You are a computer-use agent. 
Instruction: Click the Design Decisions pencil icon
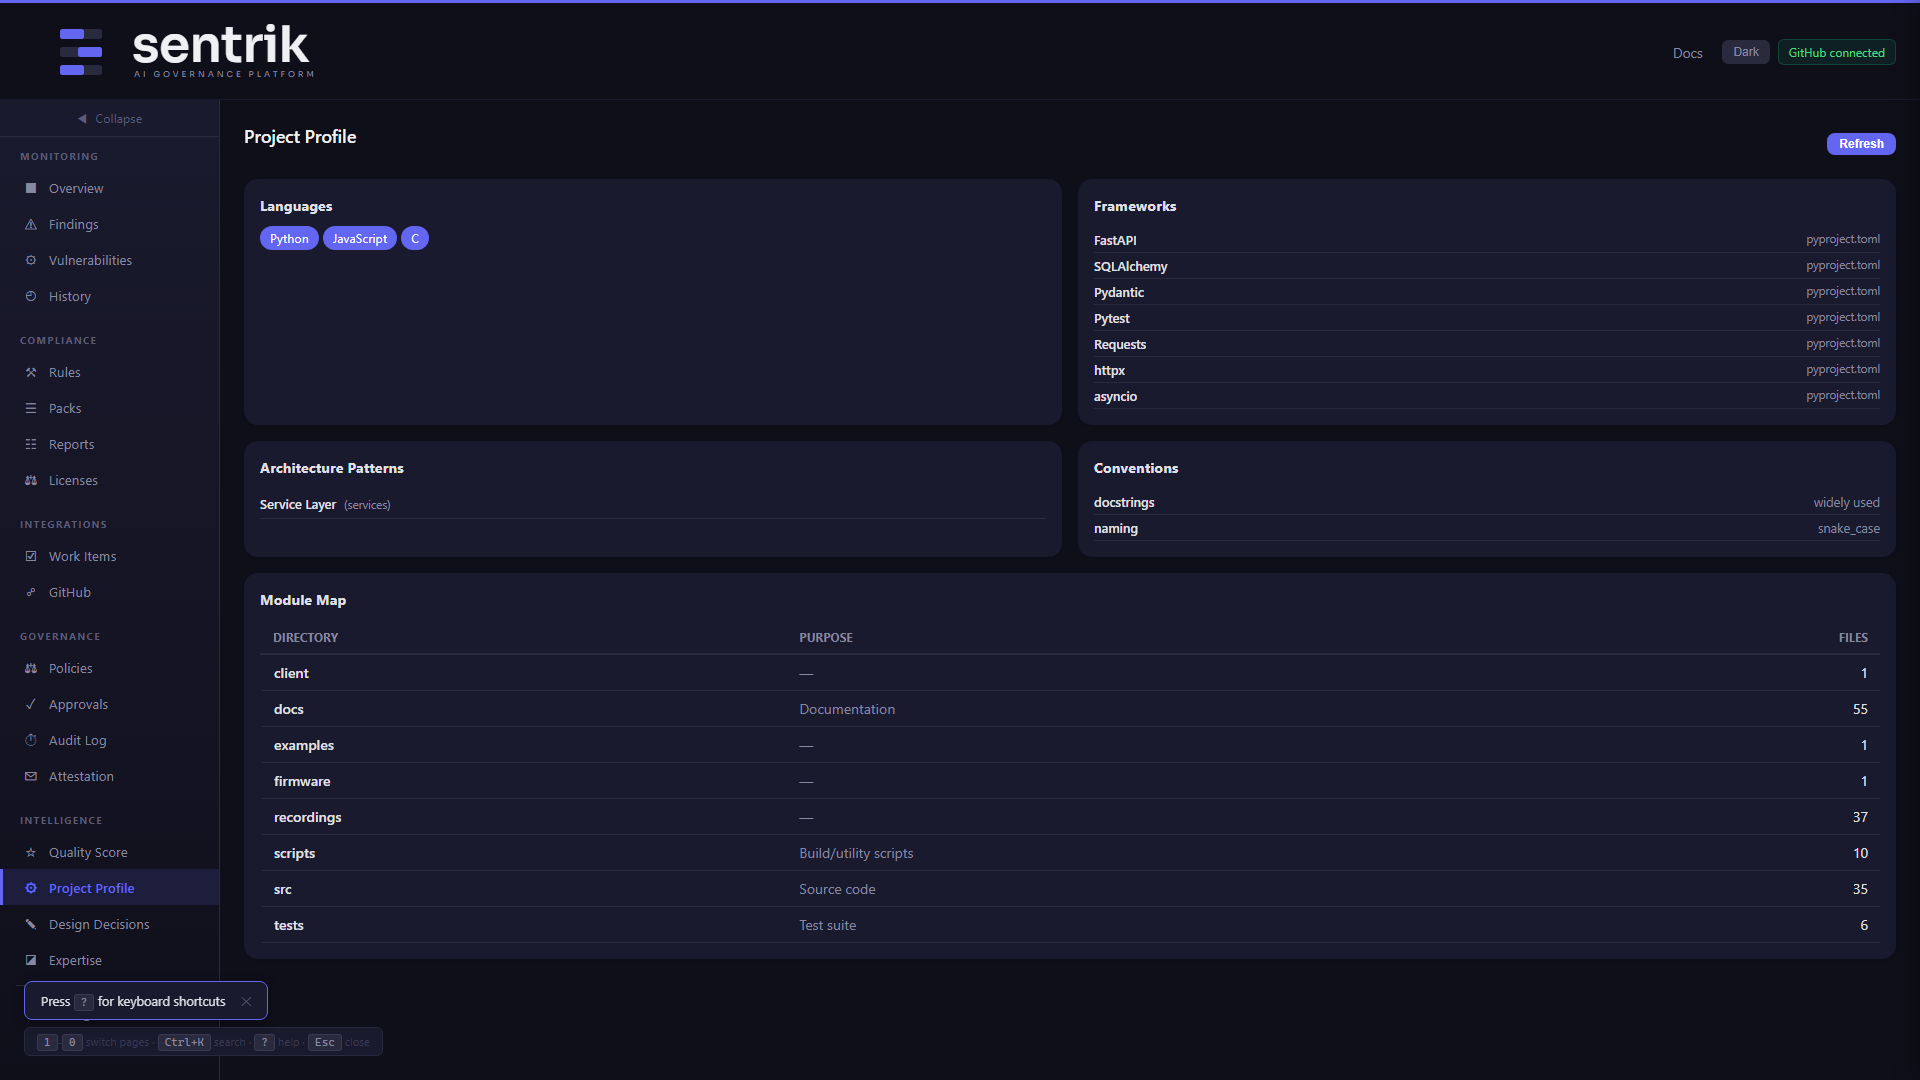tap(31, 924)
